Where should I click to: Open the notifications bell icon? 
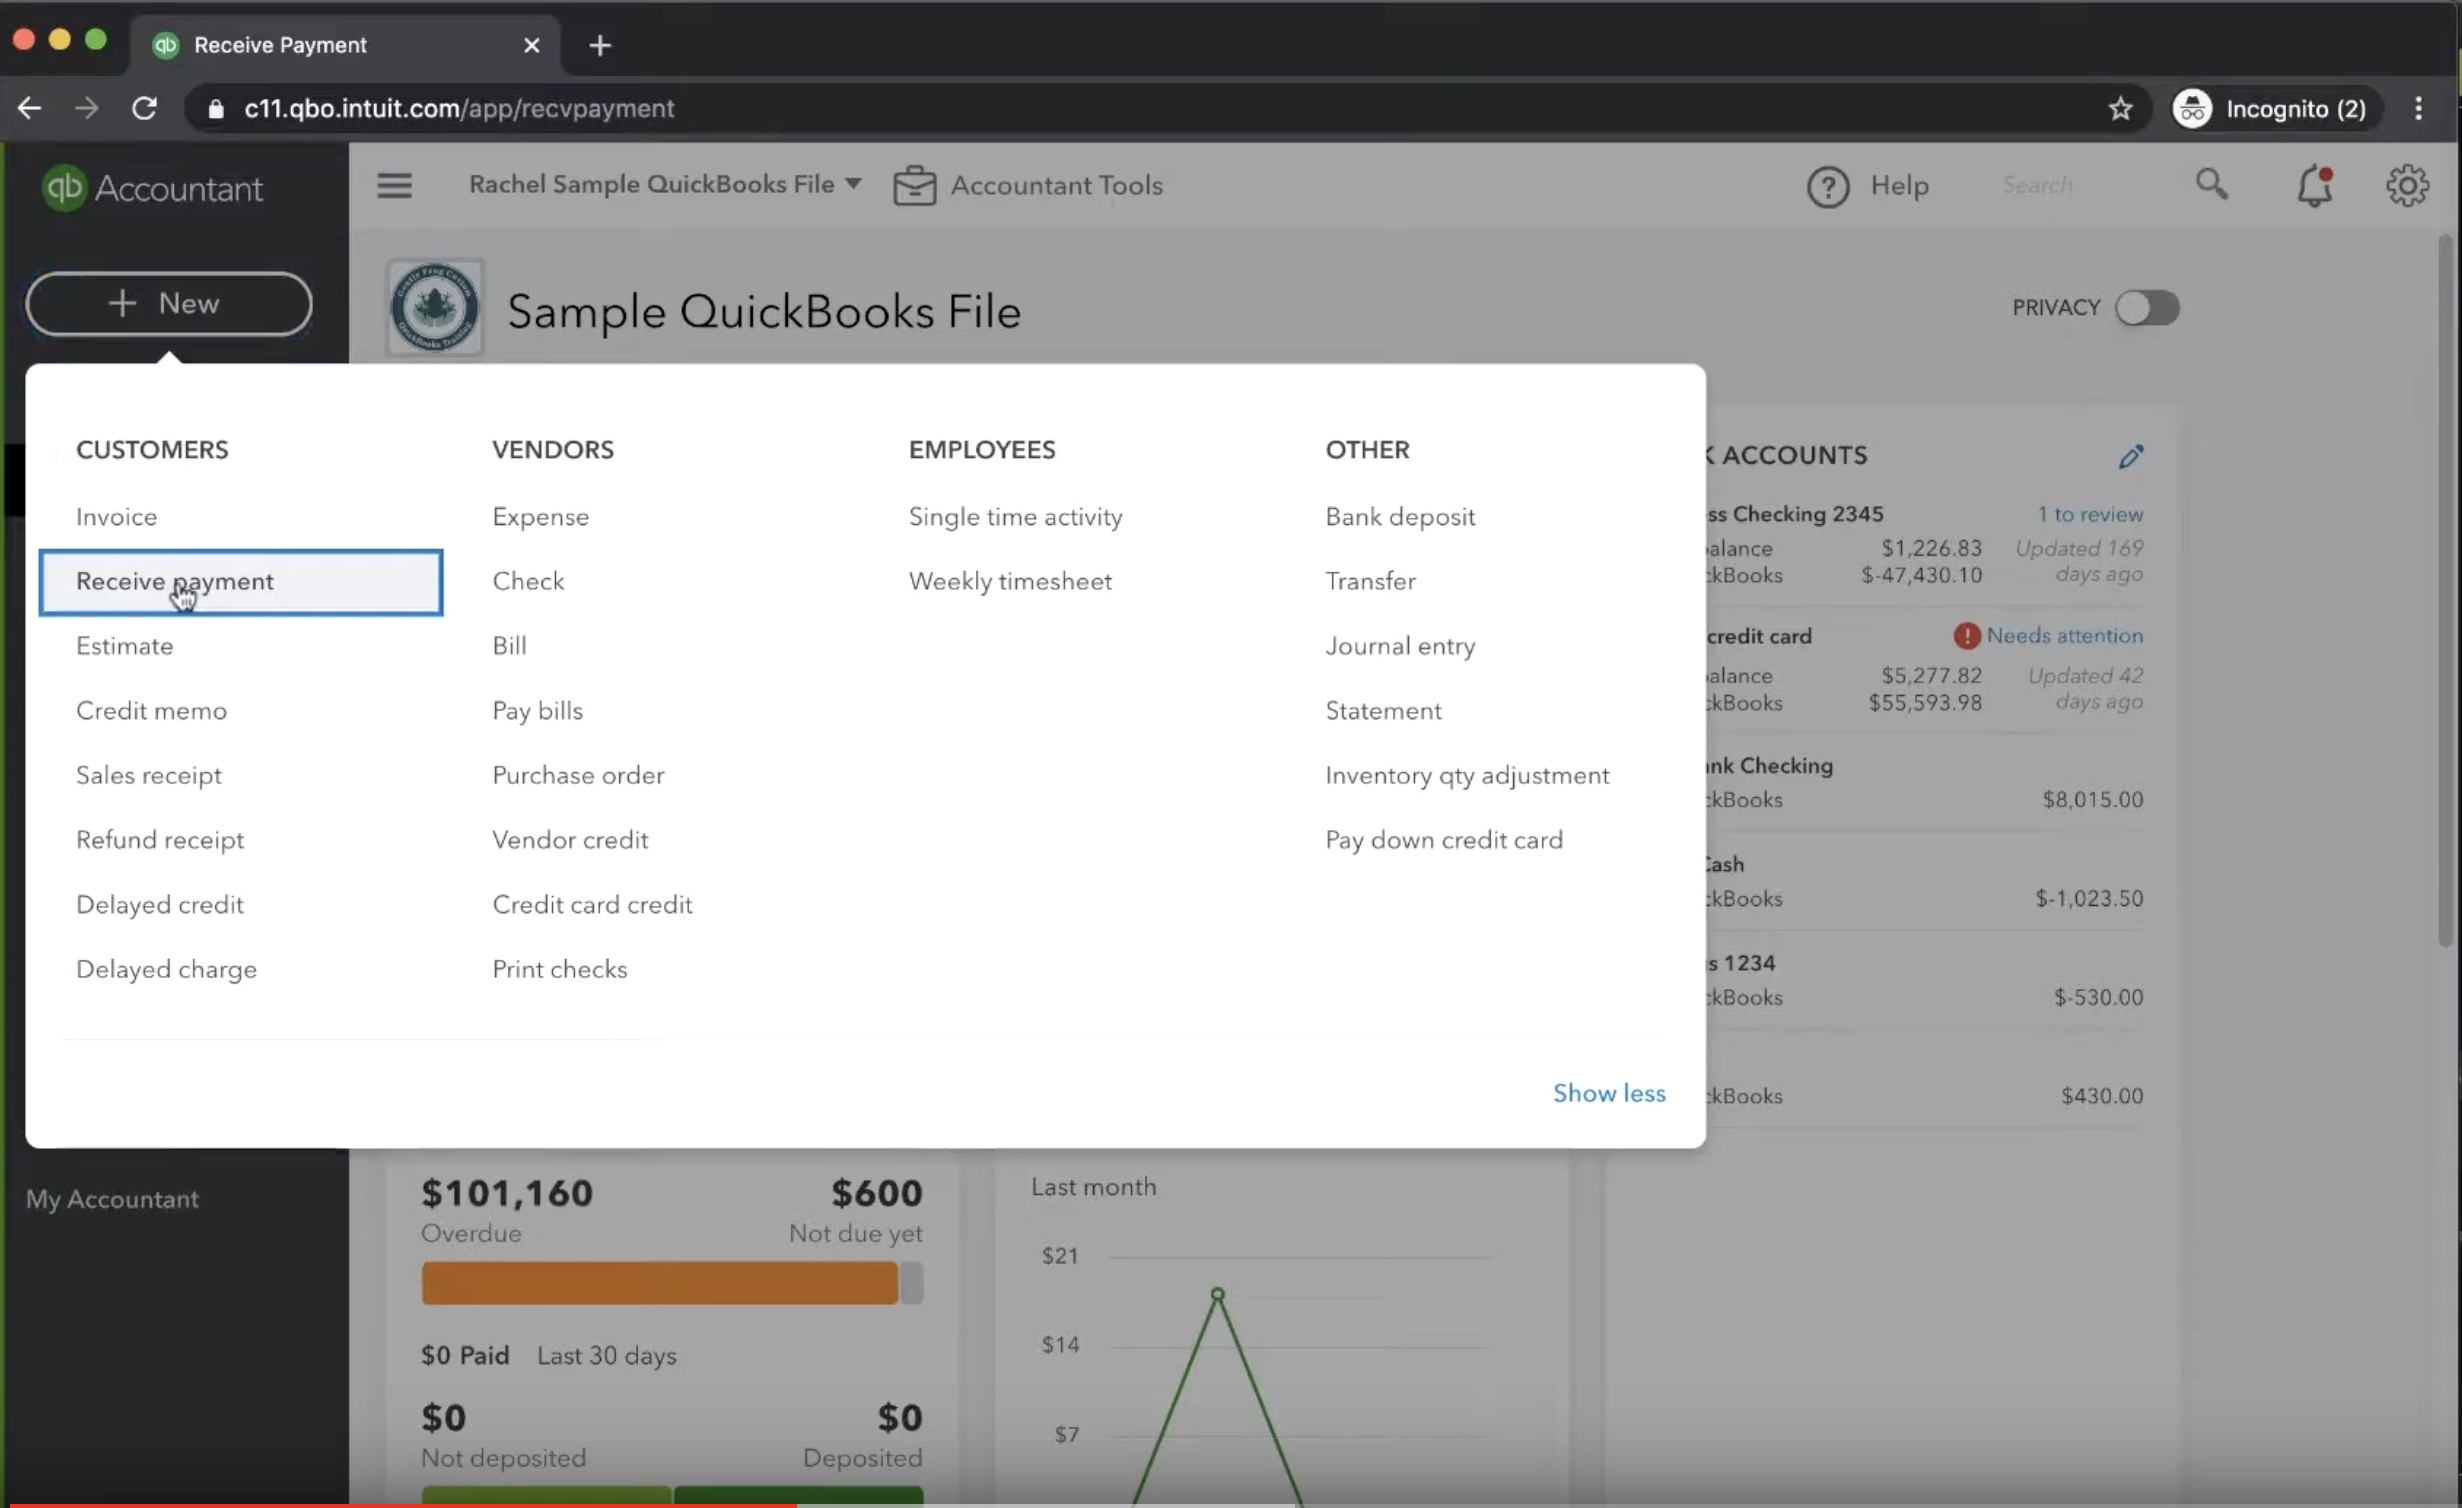[2314, 186]
